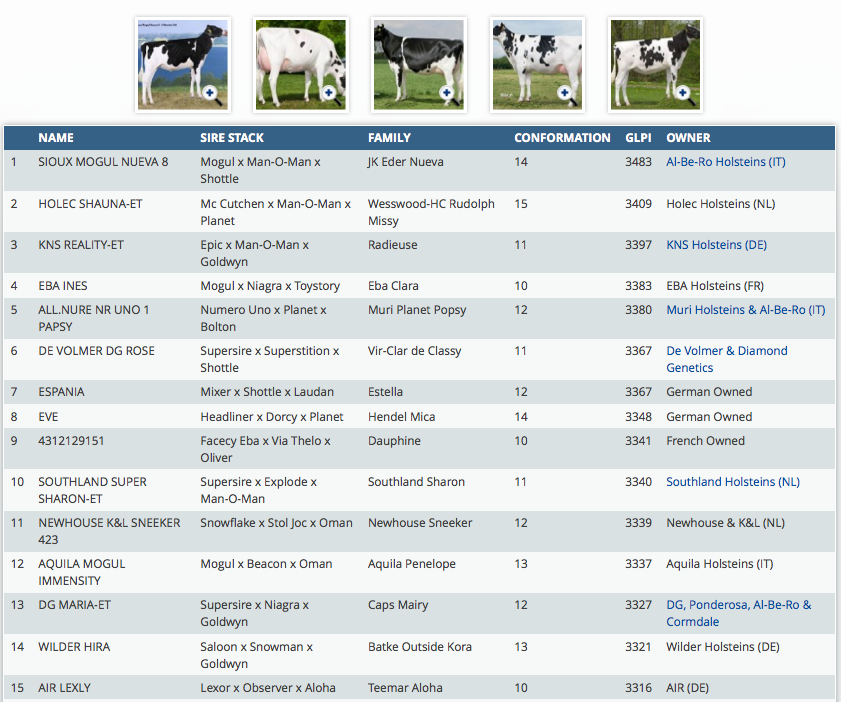The height and width of the screenshot is (702, 841).
Task: Enlarge the mostly black cow photo via its magnifier
Action: 446,93
